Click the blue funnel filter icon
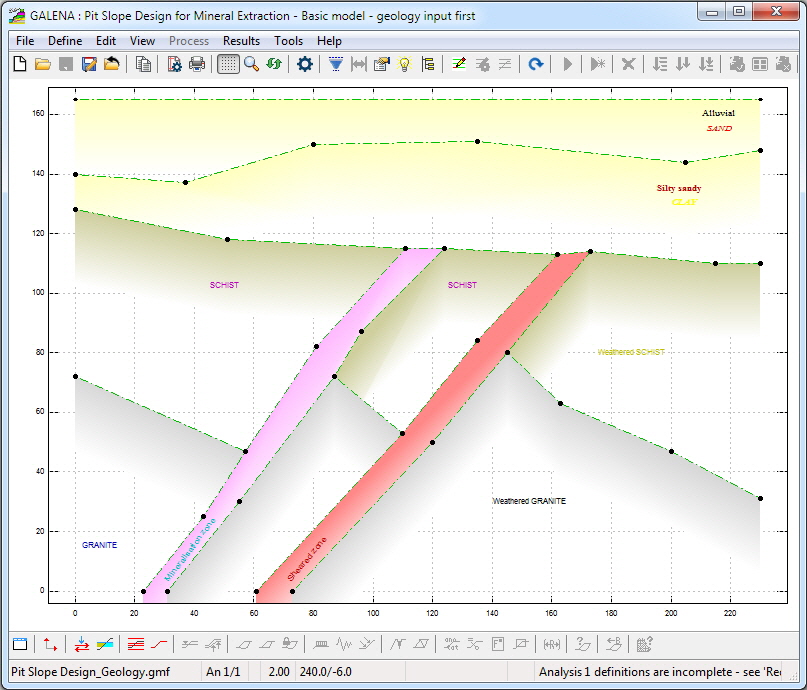This screenshot has width=807, height=690. tap(336, 64)
